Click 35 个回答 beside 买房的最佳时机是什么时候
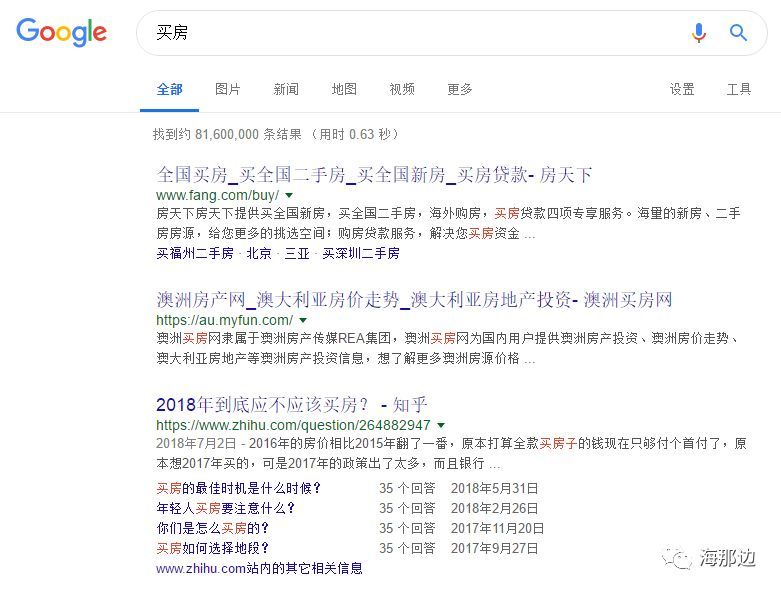Viewport: 781px width, 592px height. (407, 488)
